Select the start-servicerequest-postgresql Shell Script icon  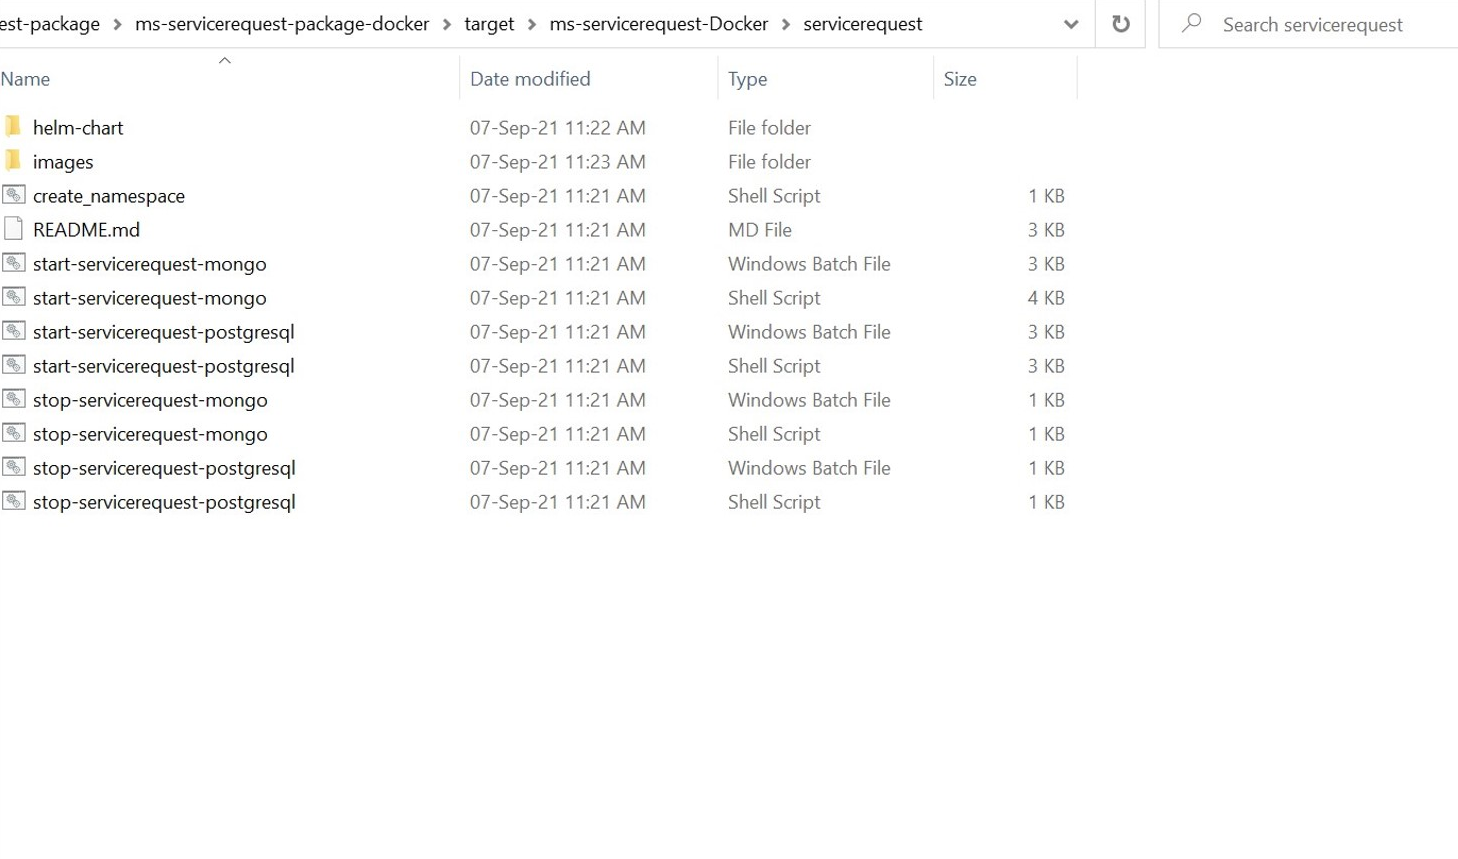13,365
